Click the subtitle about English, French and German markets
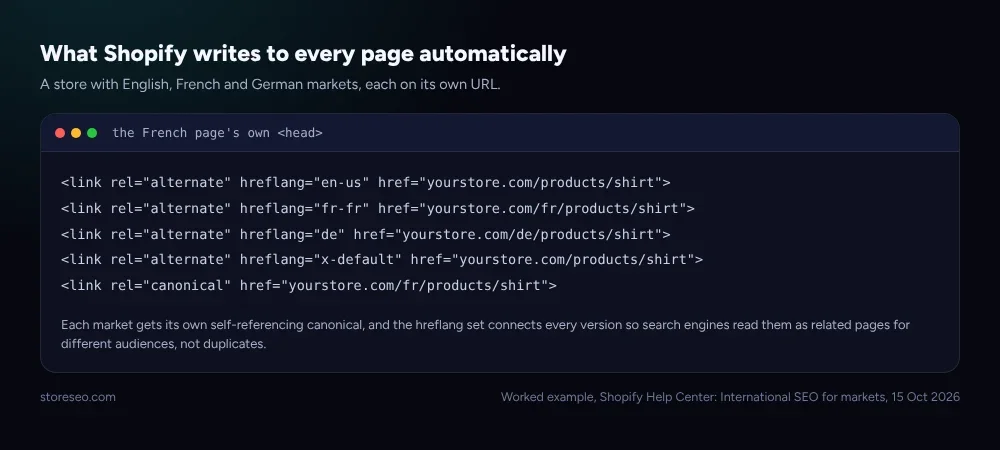Viewport: 1000px width, 450px height. coord(270,85)
